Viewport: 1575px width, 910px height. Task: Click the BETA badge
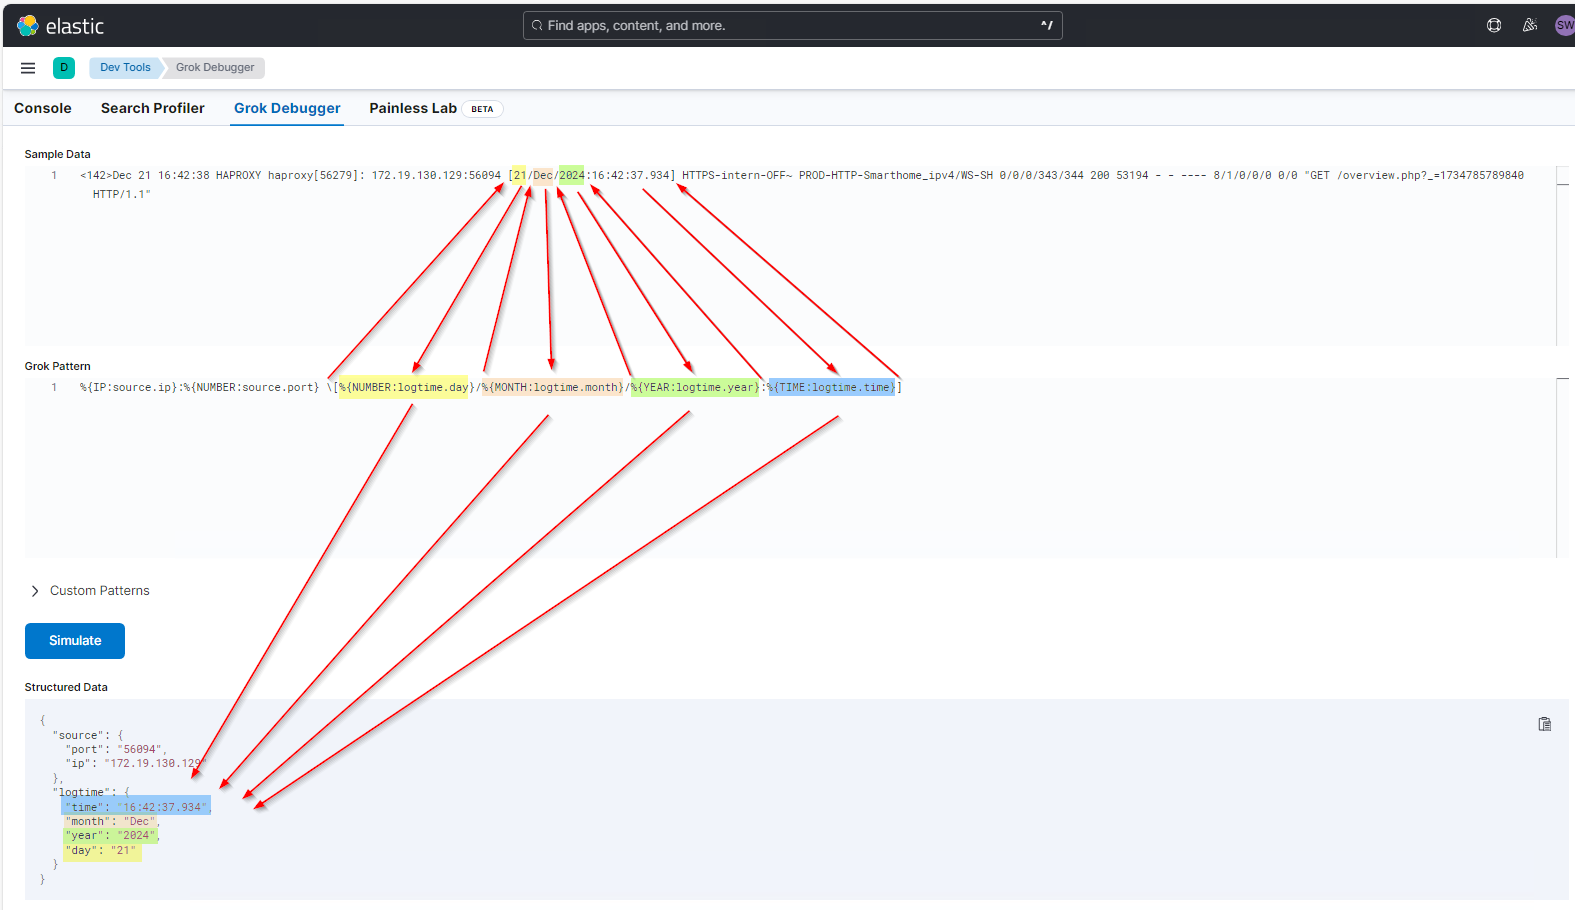[482, 109]
